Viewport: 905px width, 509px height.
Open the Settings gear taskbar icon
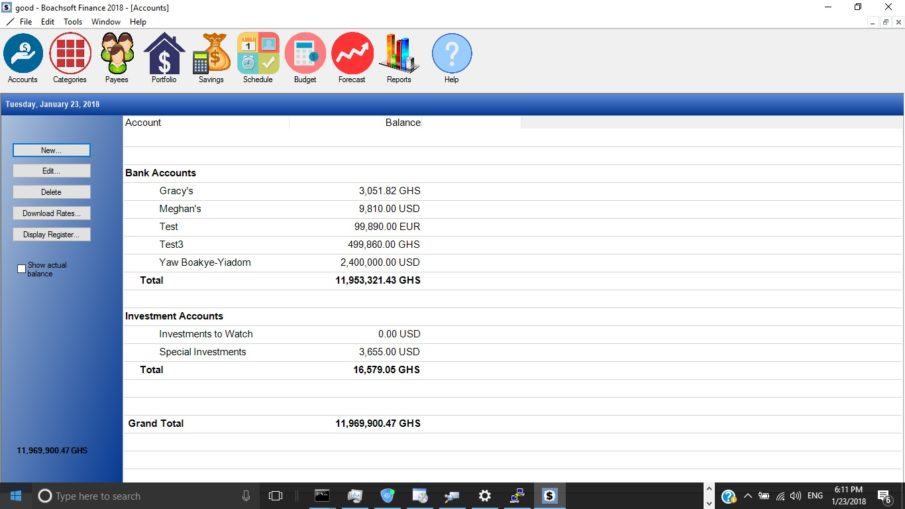(485, 496)
